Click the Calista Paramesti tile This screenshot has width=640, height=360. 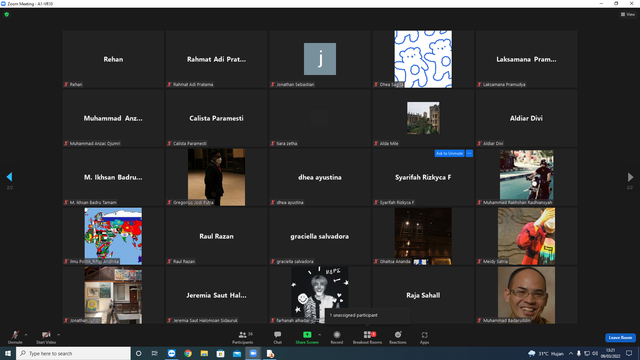coord(216,118)
